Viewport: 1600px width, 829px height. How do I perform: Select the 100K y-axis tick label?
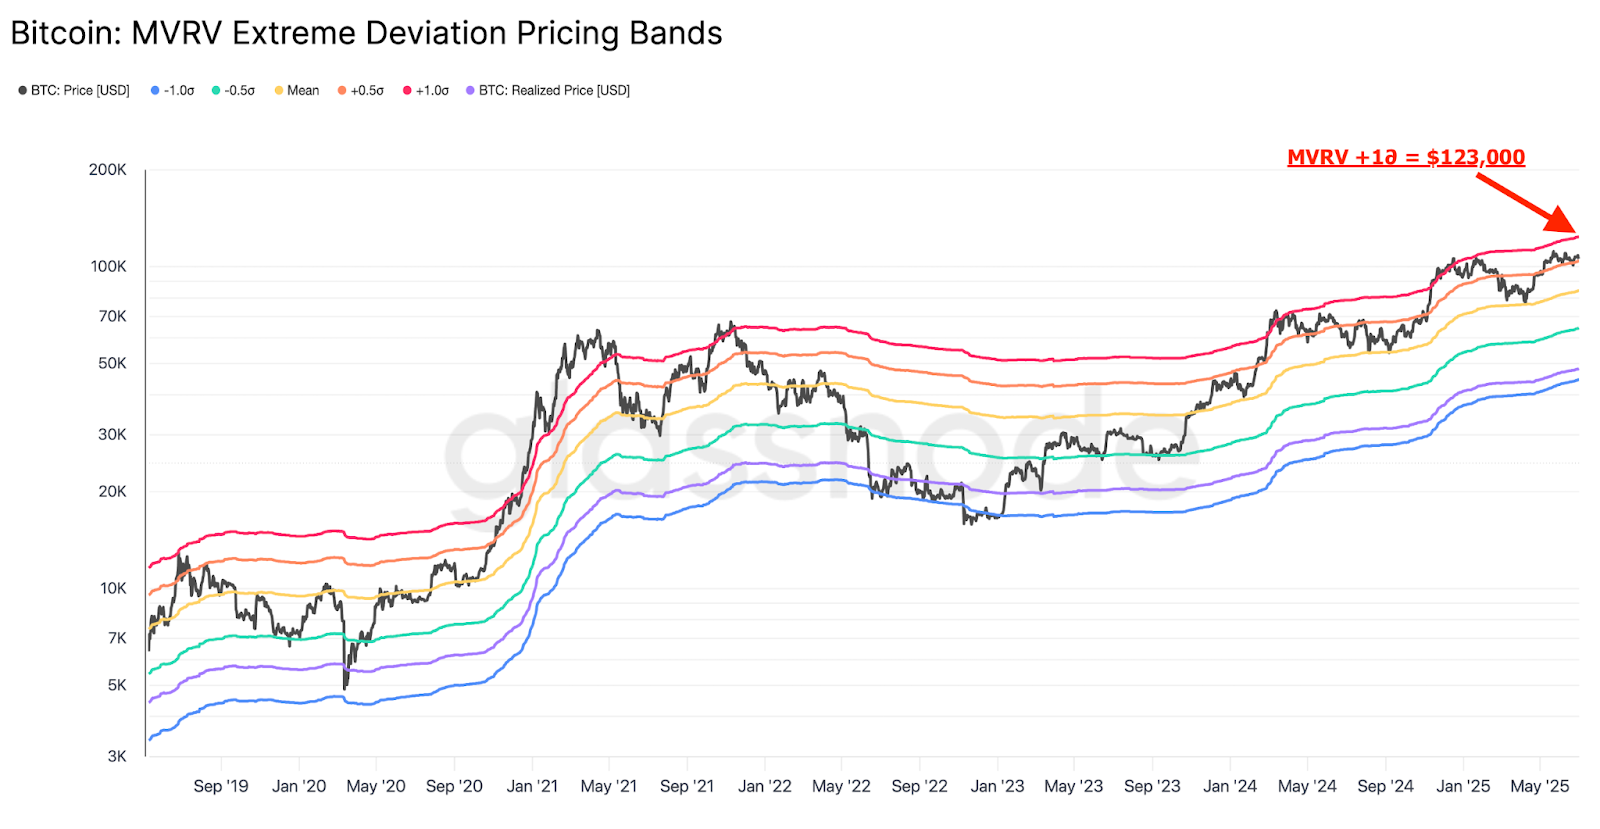click(x=108, y=266)
